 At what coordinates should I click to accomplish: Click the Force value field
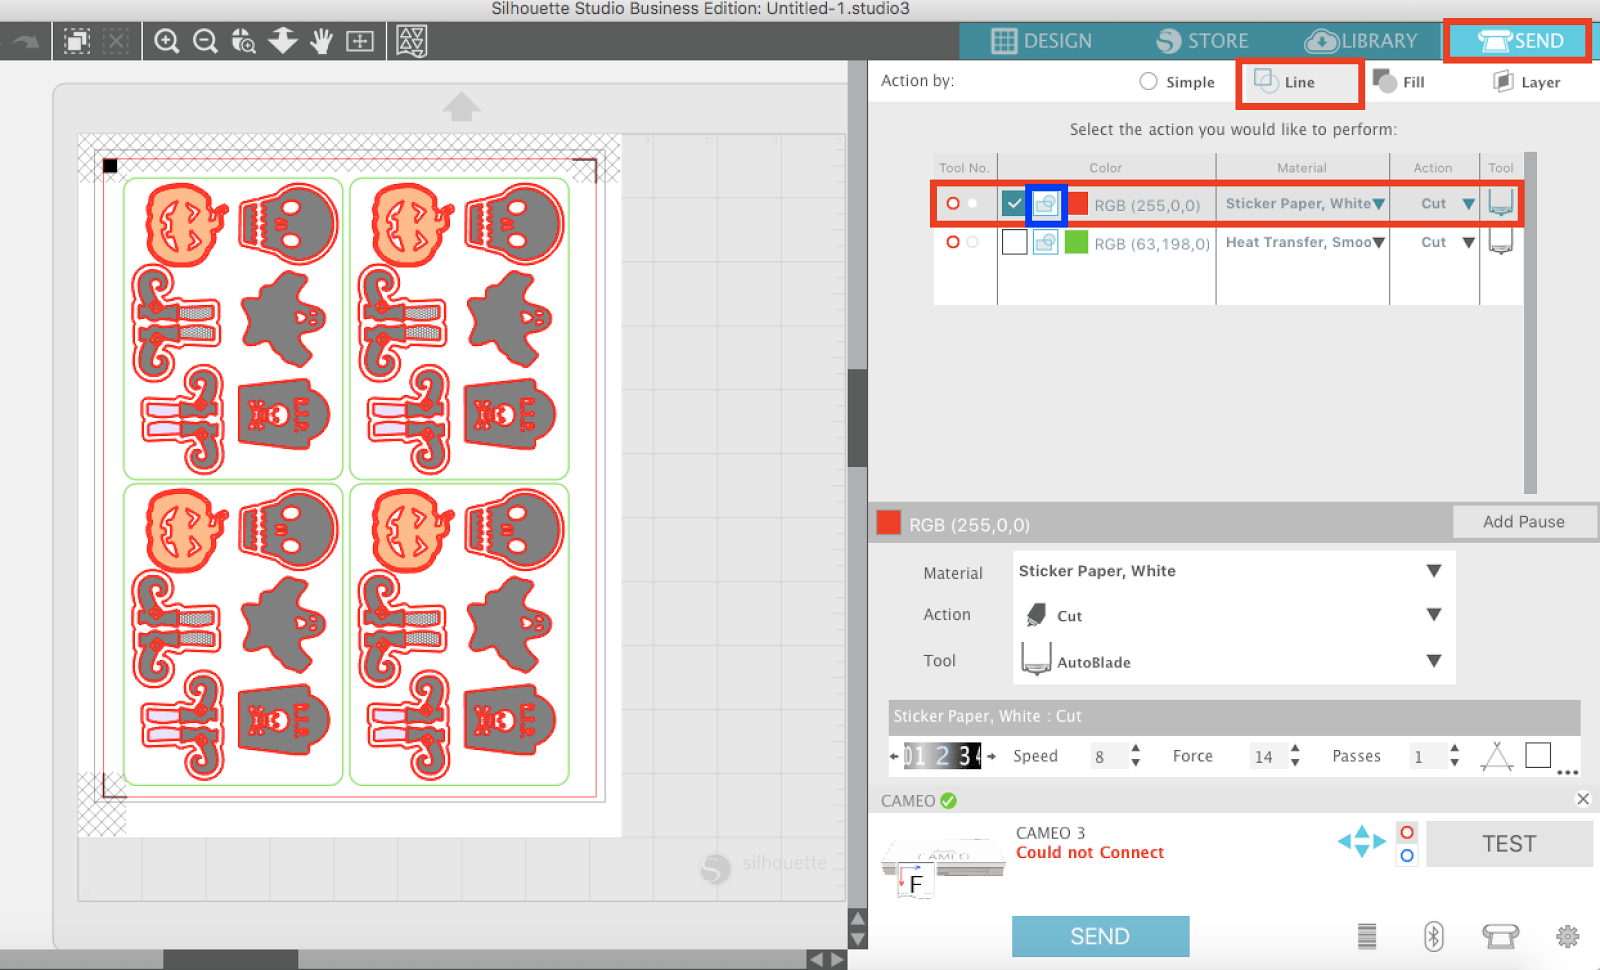pyautogui.click(x=1267, y=756)
